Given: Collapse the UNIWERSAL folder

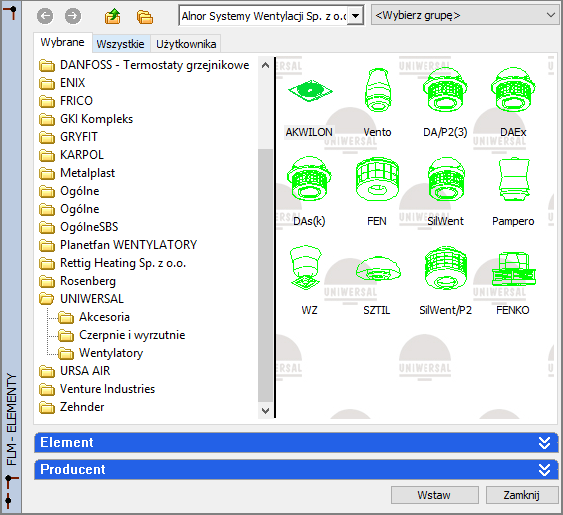Looking at the screenshot, I should [x=82, y=299].
